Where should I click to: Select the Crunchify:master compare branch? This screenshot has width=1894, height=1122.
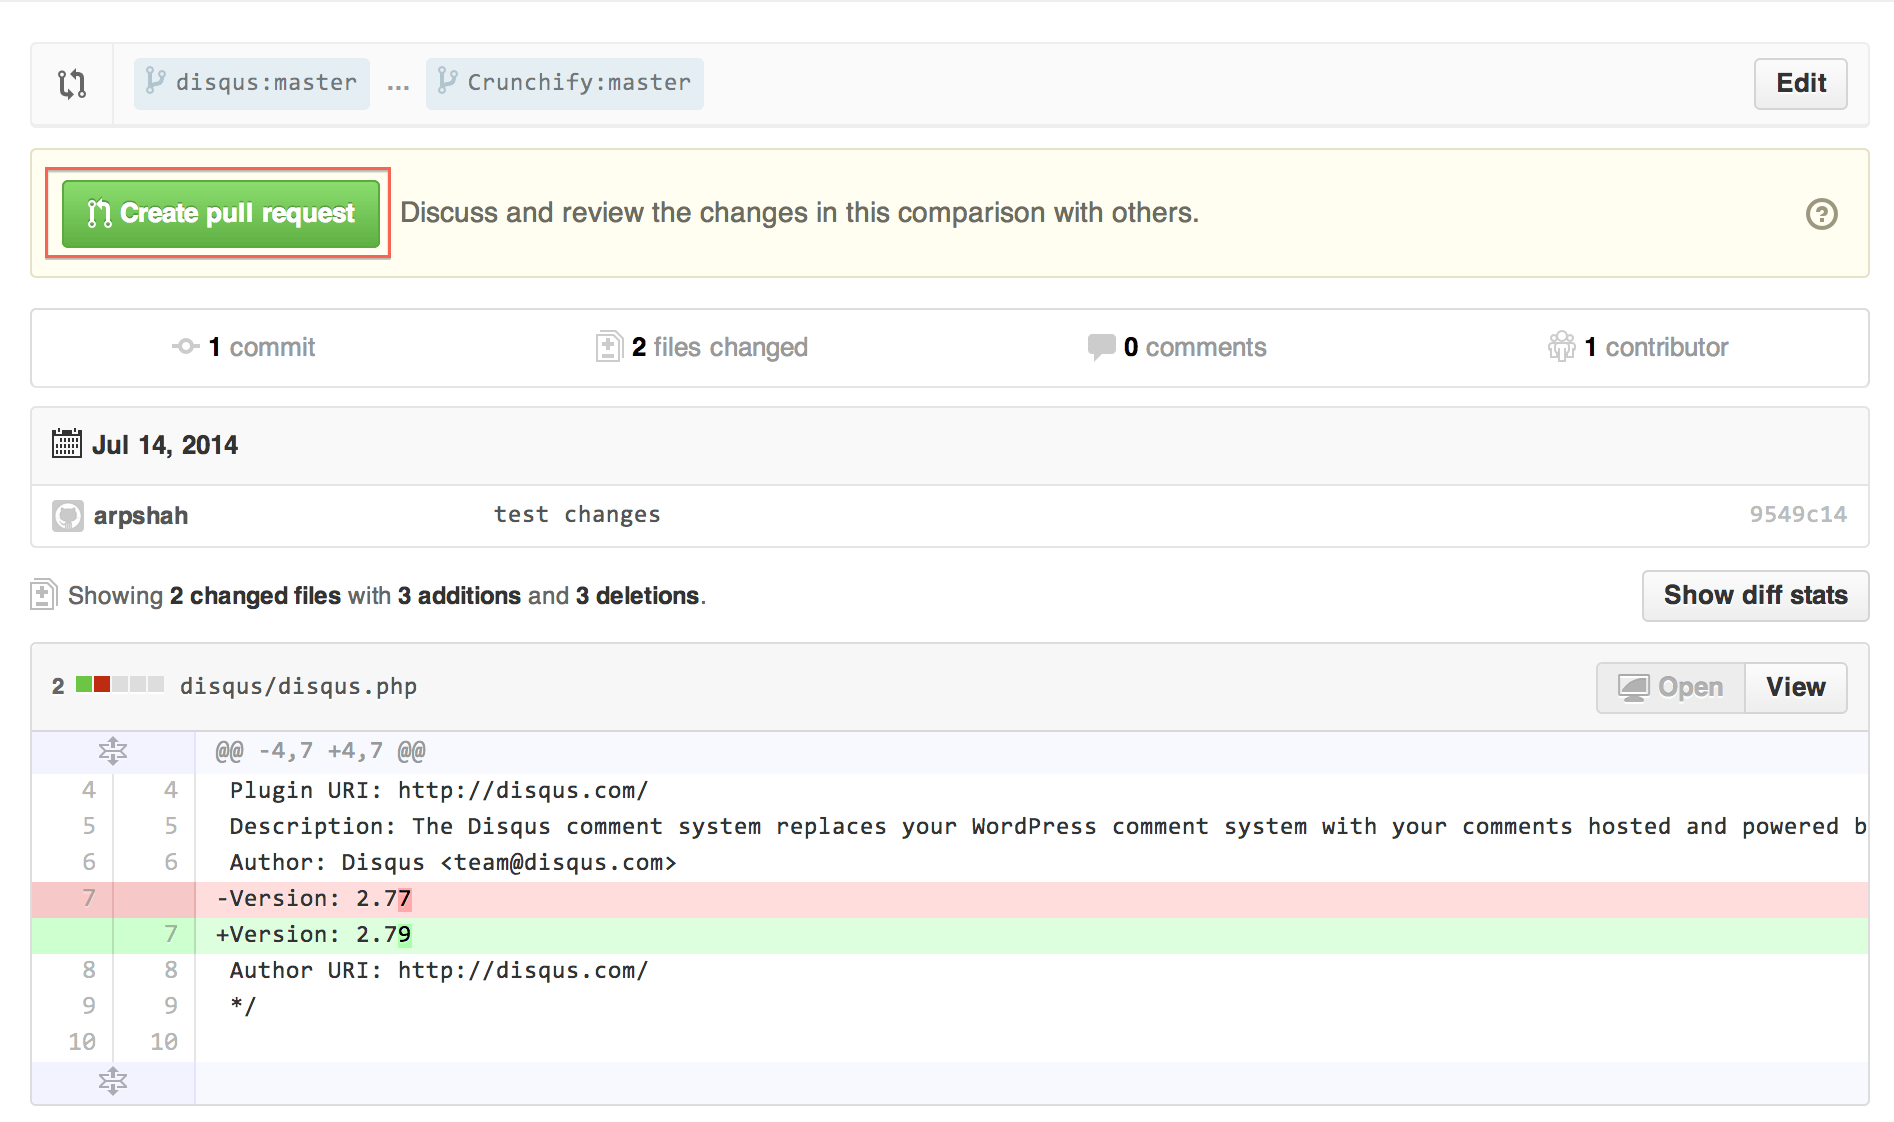[565, 83]
